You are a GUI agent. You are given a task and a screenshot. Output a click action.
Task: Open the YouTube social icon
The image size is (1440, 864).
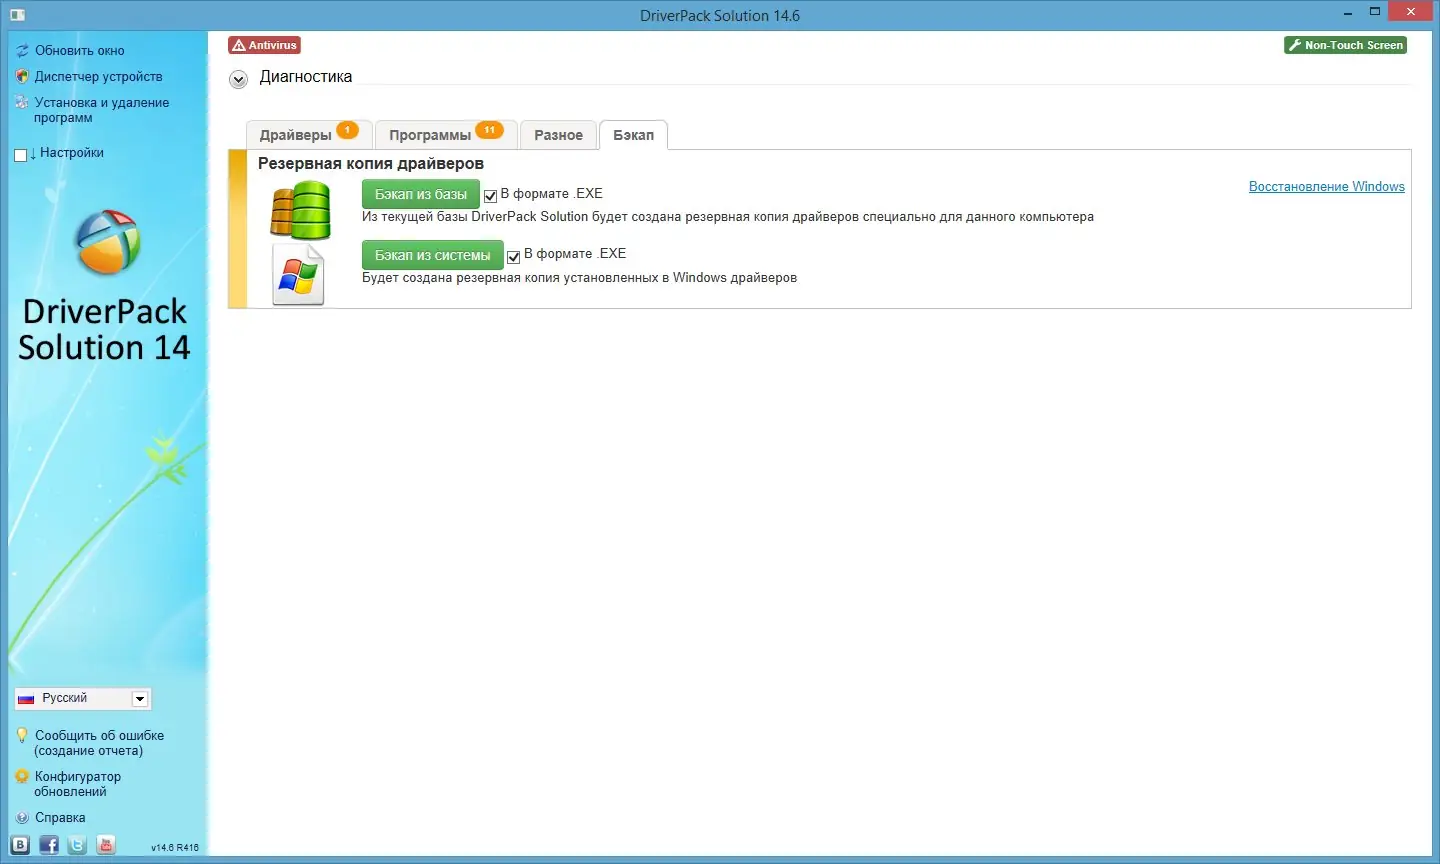click(x=105, y=845)
